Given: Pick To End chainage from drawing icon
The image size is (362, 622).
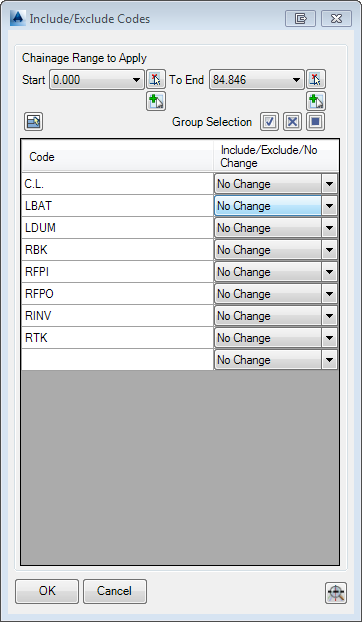Looking at the screenshot, I should pyautogui.click(x=316, y=80).
